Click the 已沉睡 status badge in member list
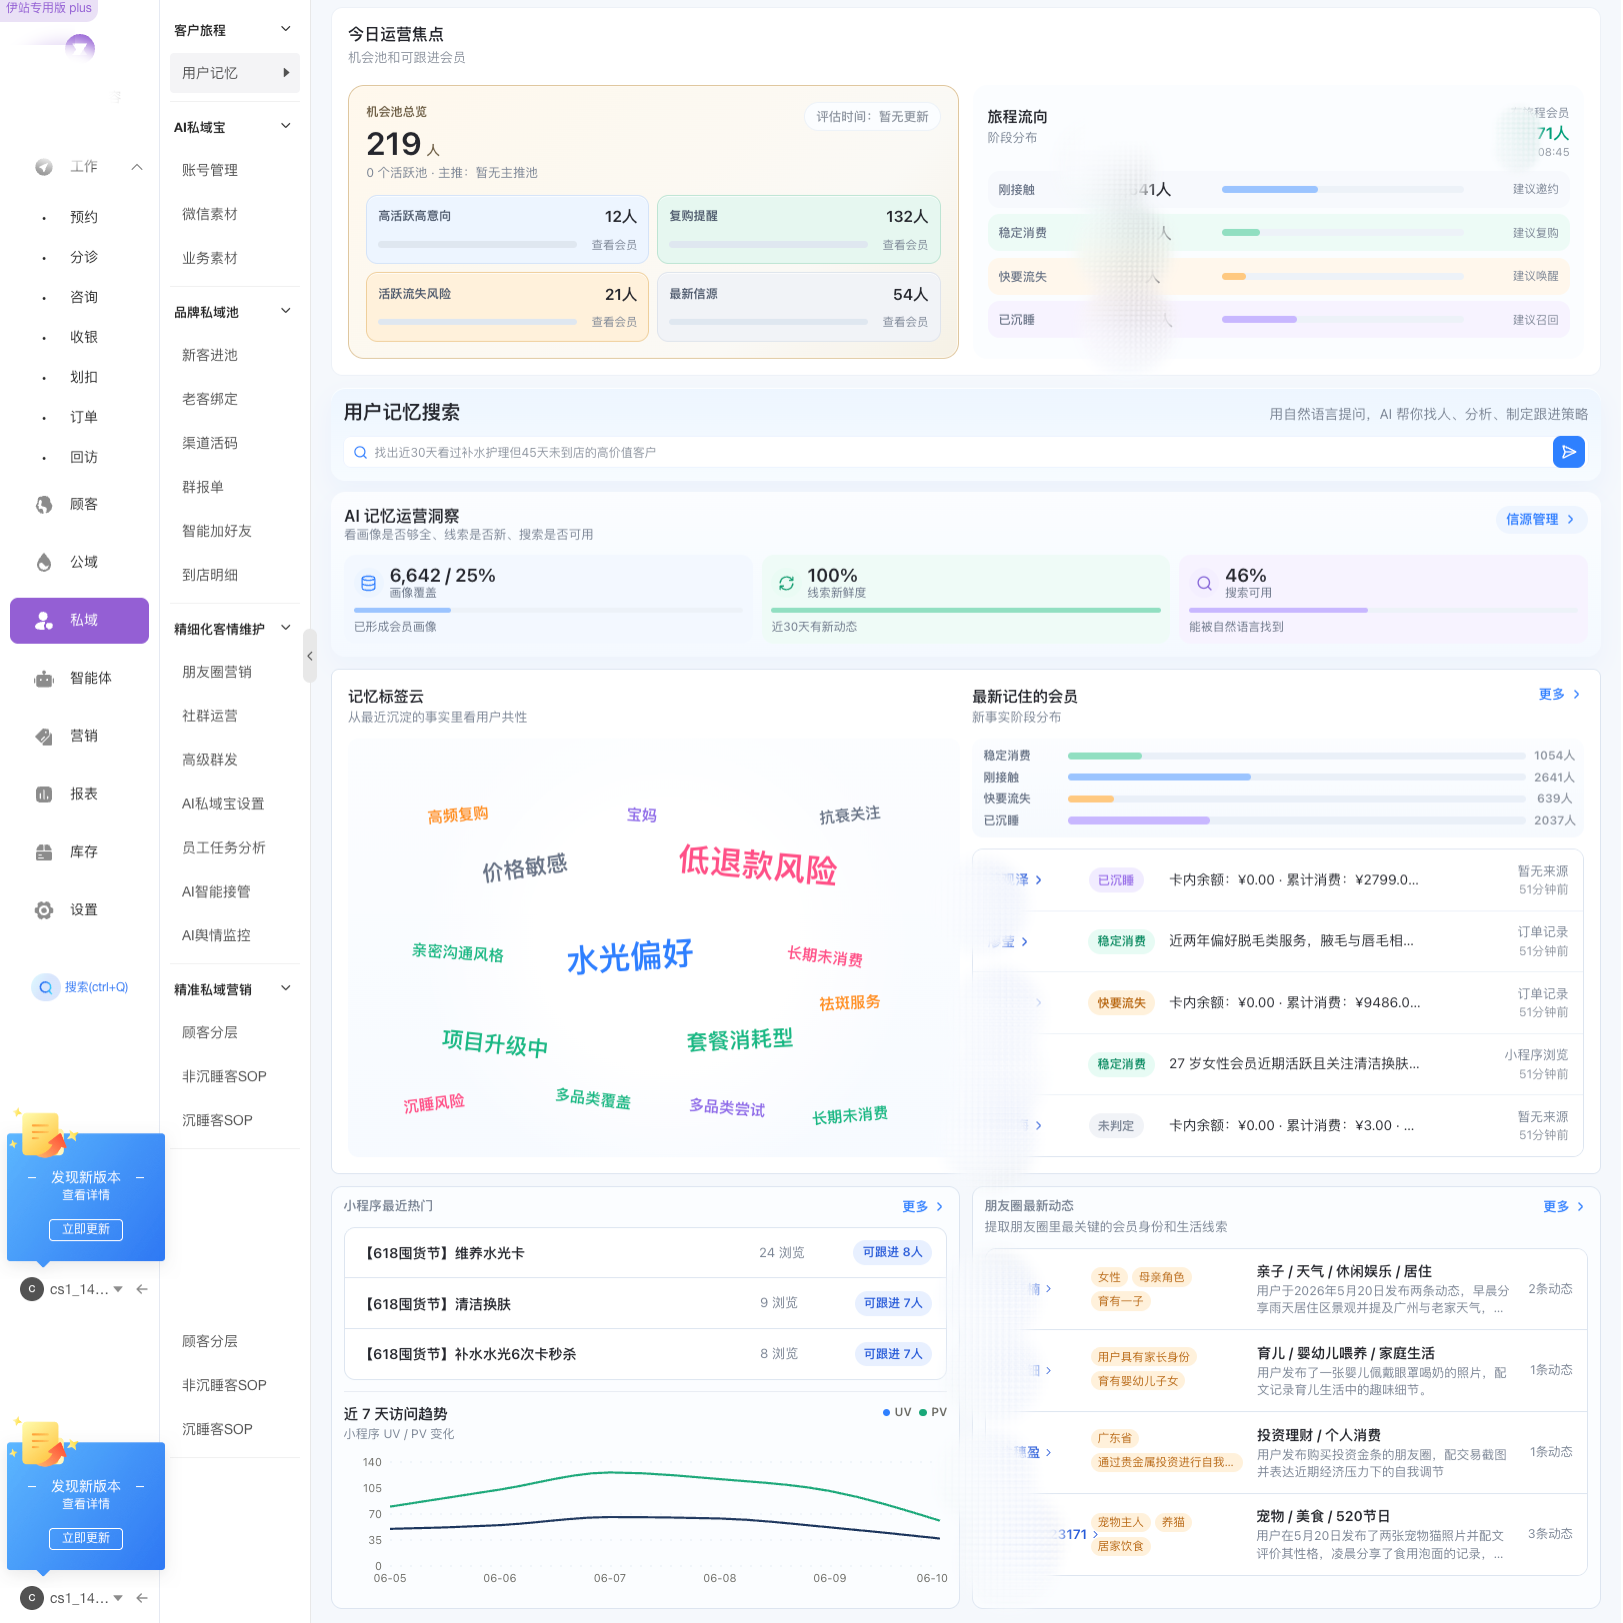 [1116, 880]
